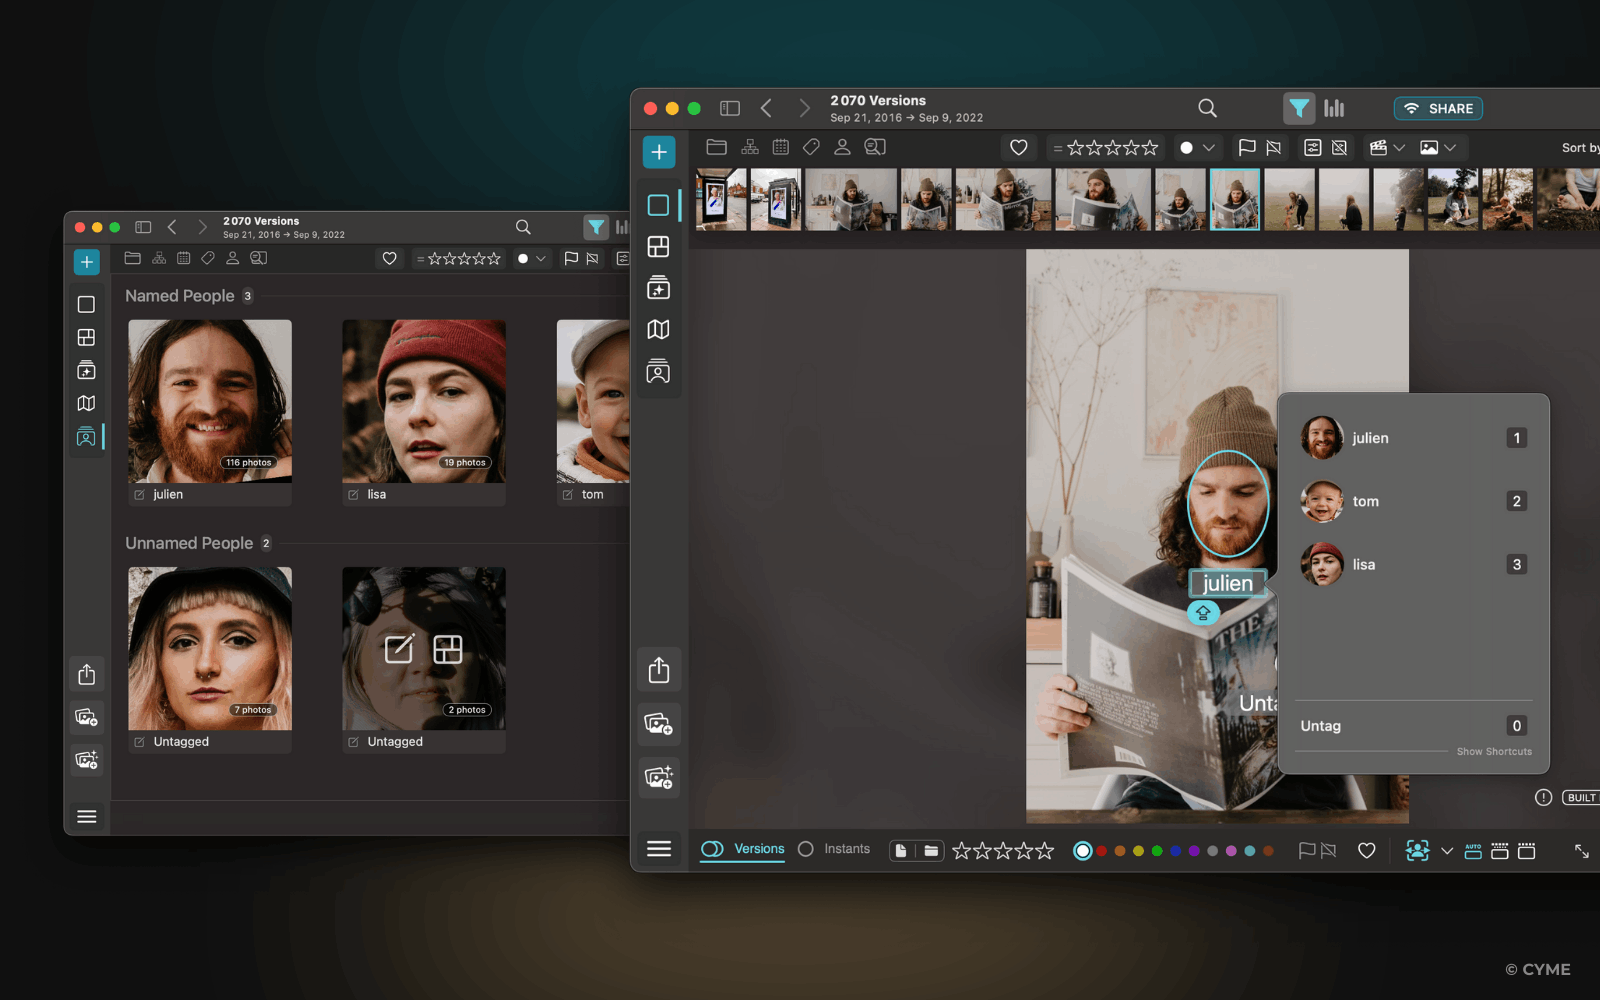Click the statistics bar chart icon in the front window
The image size is (1600, 1000).
point(1334,108)
